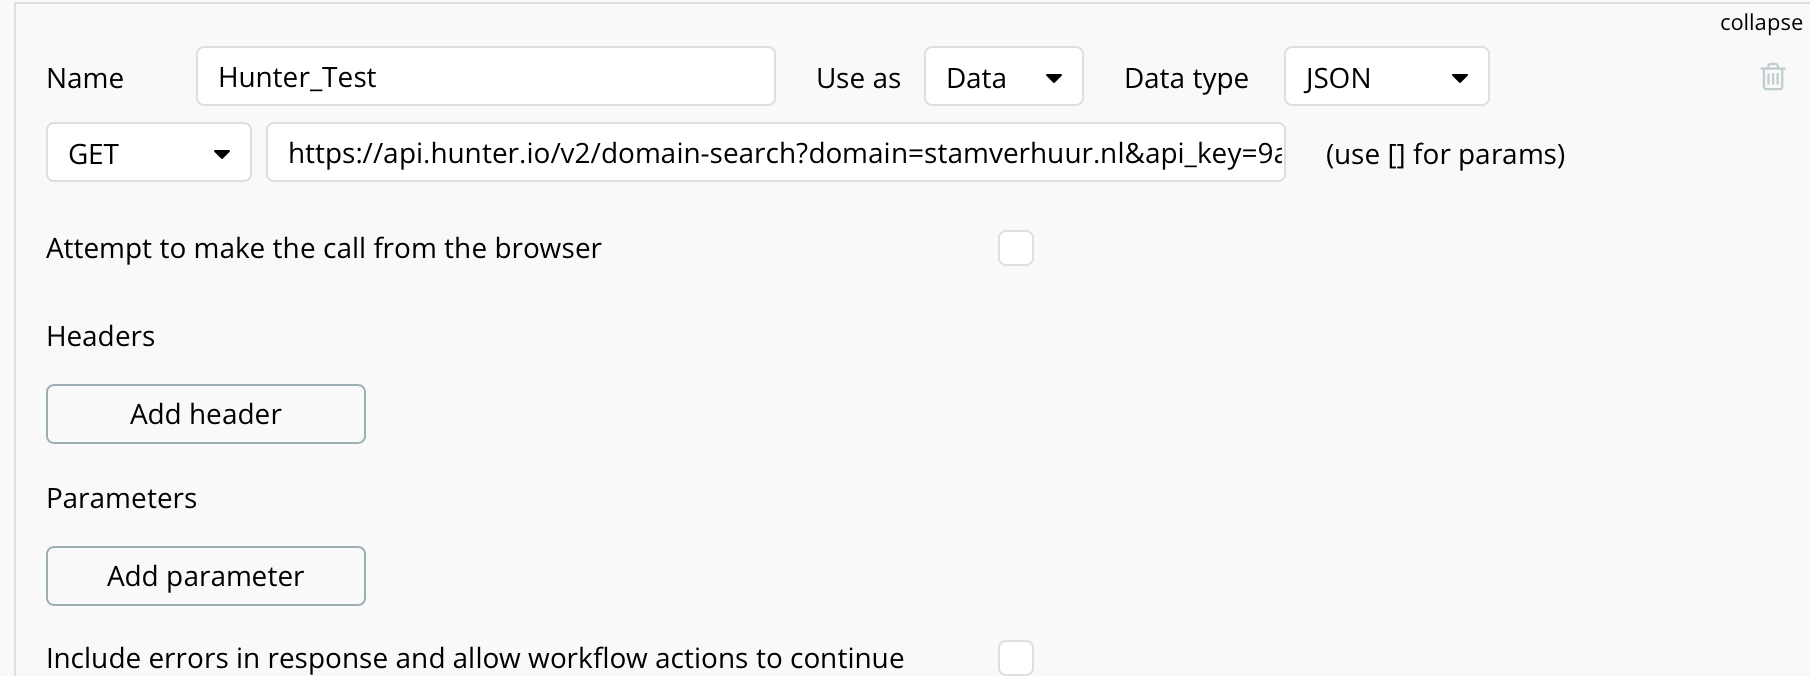Enable attempt call from browser checkbox
This screenshot has height=676, width=1810.
coord(1015,248)
